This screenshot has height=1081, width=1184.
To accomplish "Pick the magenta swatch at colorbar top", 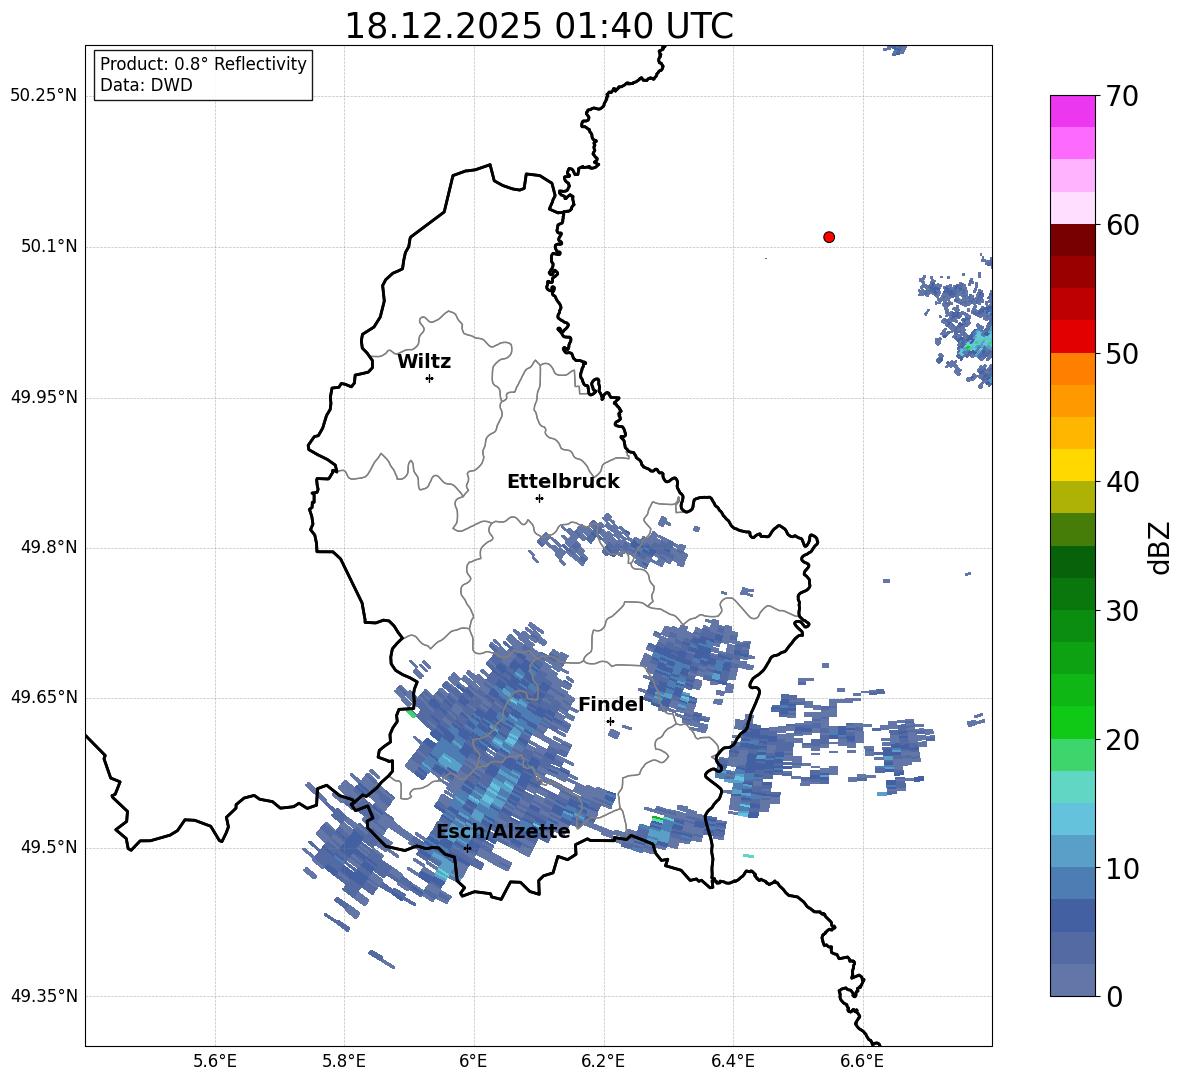I will (1072, 111).
